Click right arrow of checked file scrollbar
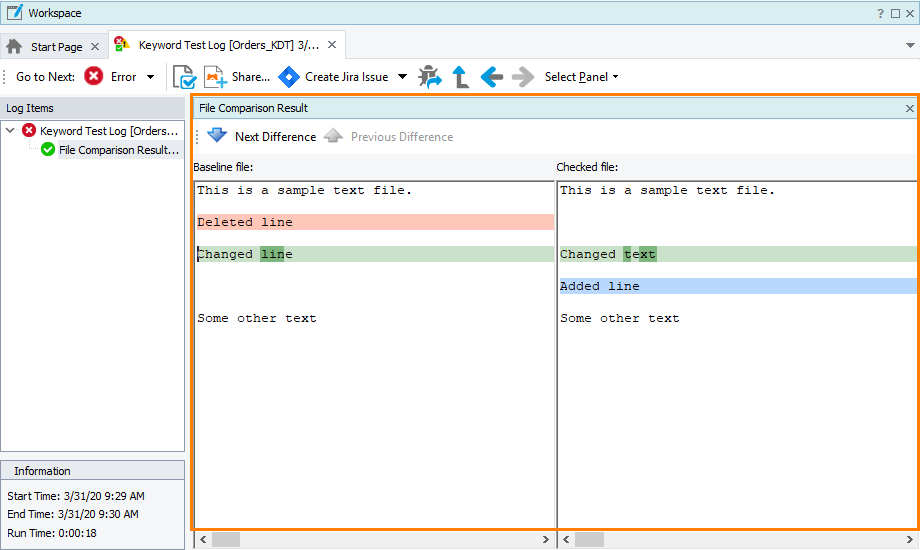 909,539
